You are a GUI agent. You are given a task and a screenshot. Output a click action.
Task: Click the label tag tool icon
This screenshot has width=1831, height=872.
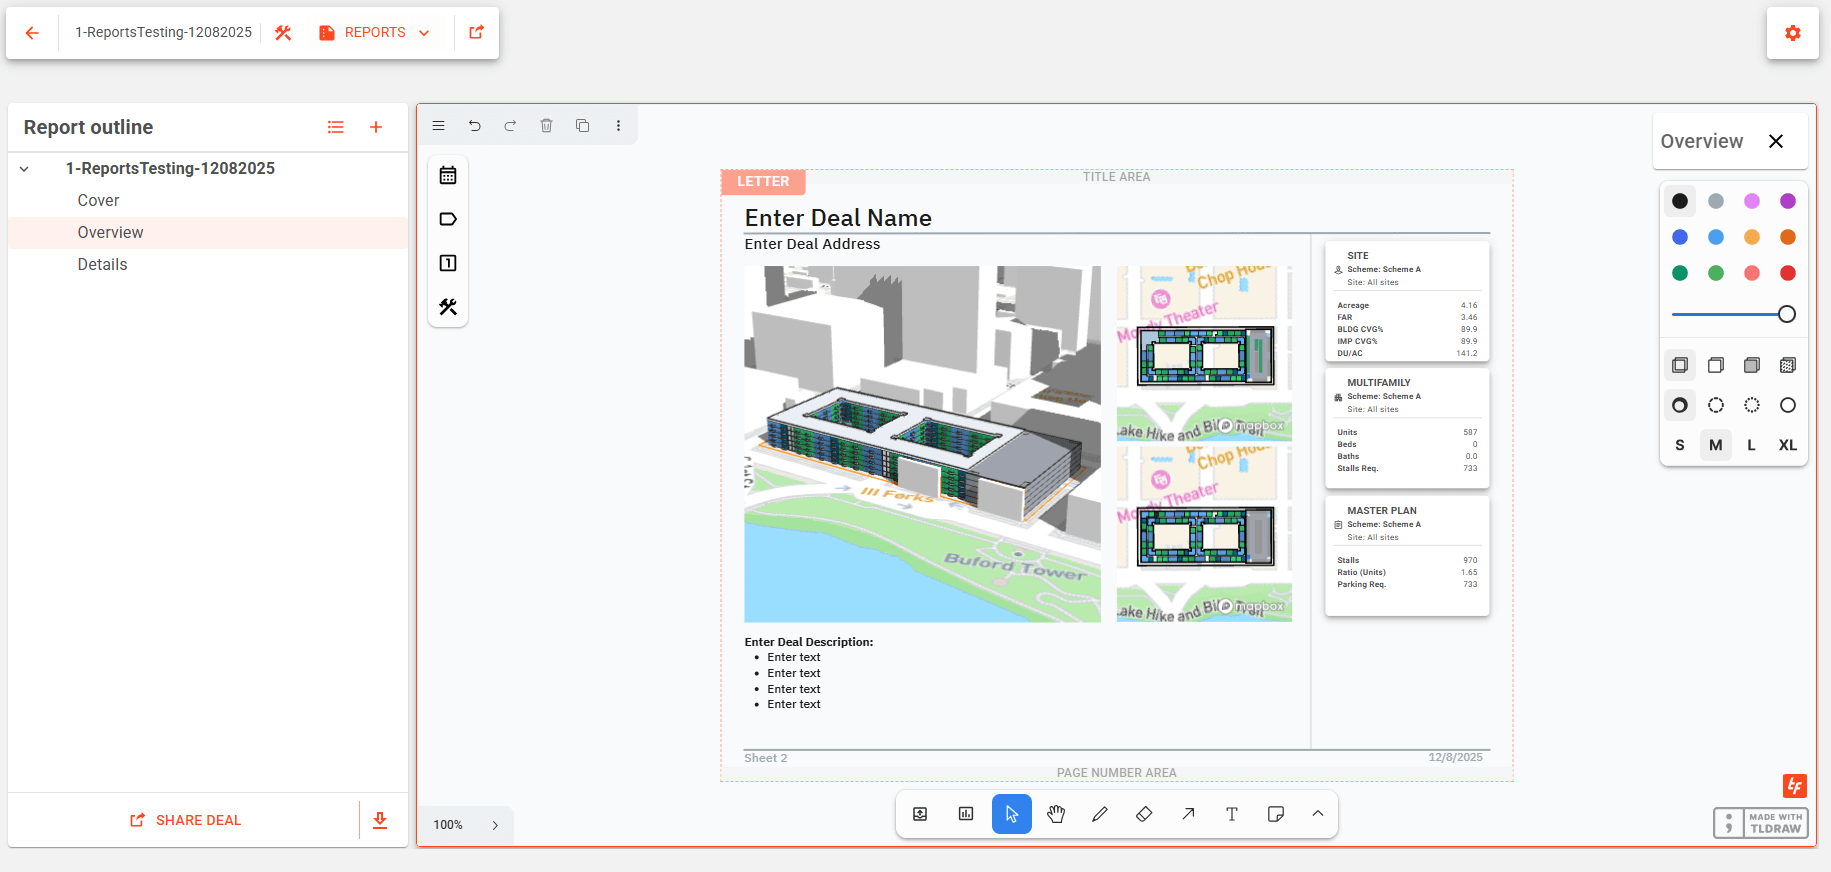click(x=448, y=220)
